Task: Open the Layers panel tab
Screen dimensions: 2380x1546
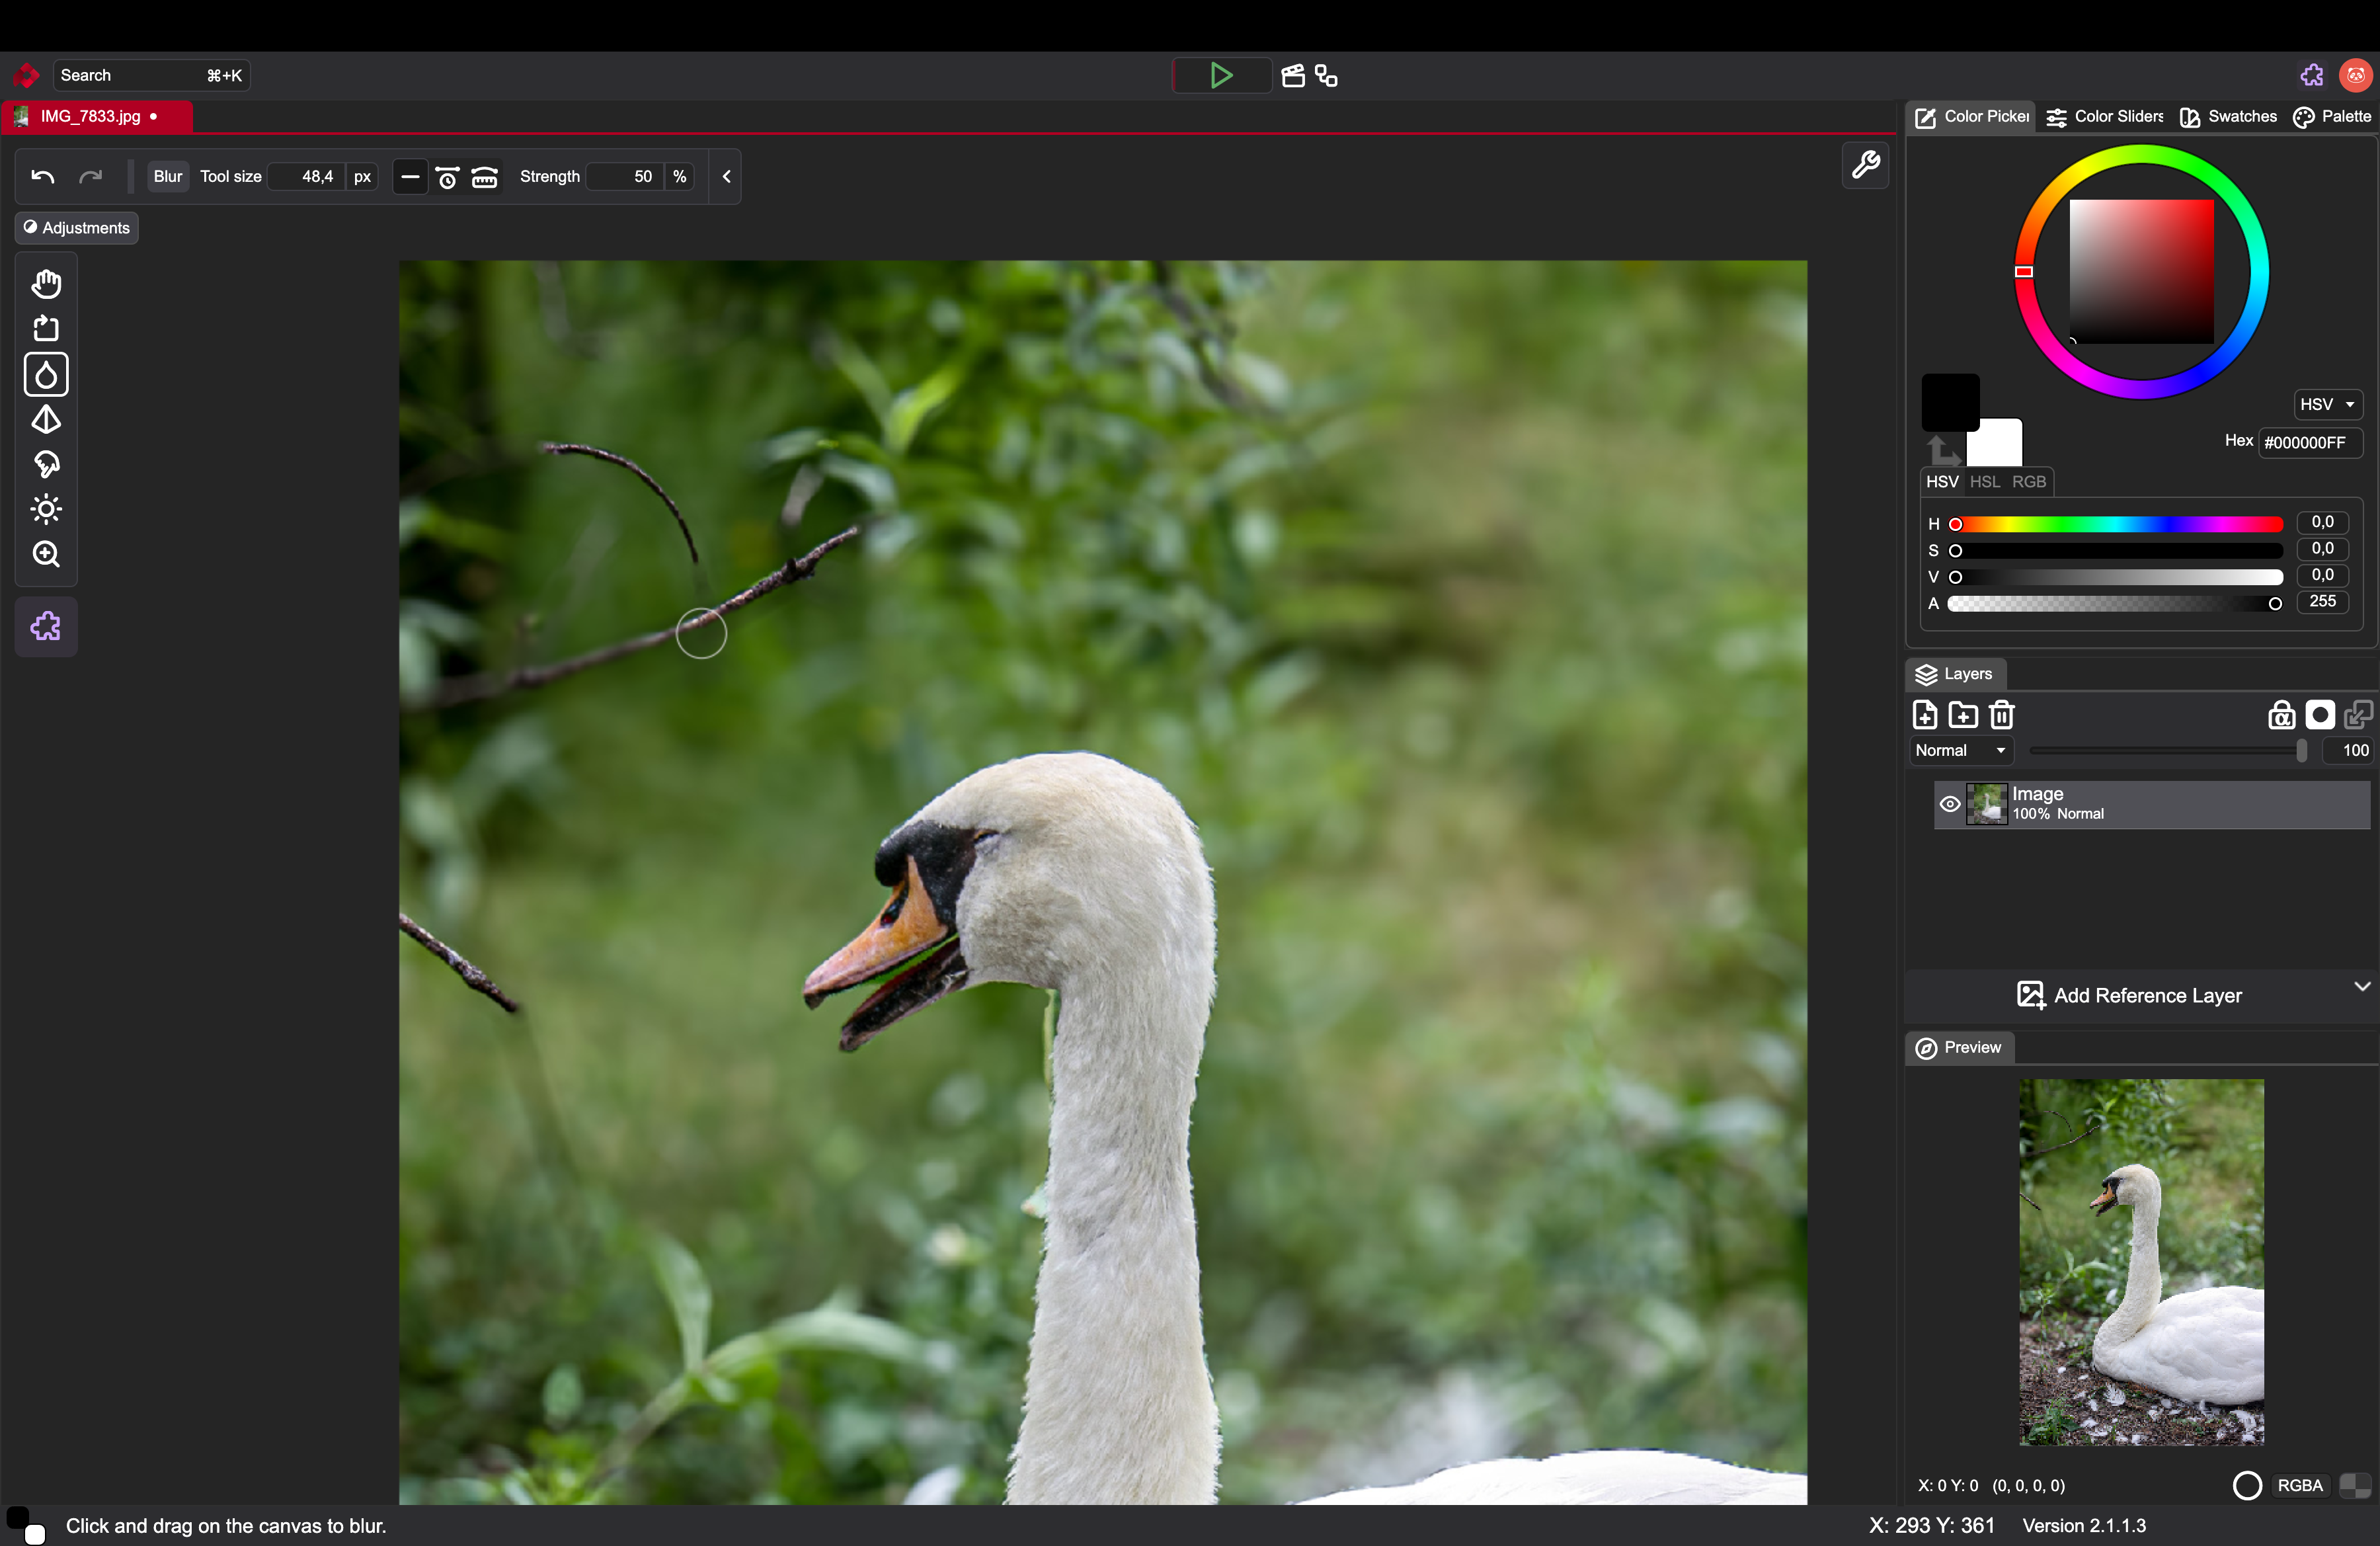Action: (1955, 674)
